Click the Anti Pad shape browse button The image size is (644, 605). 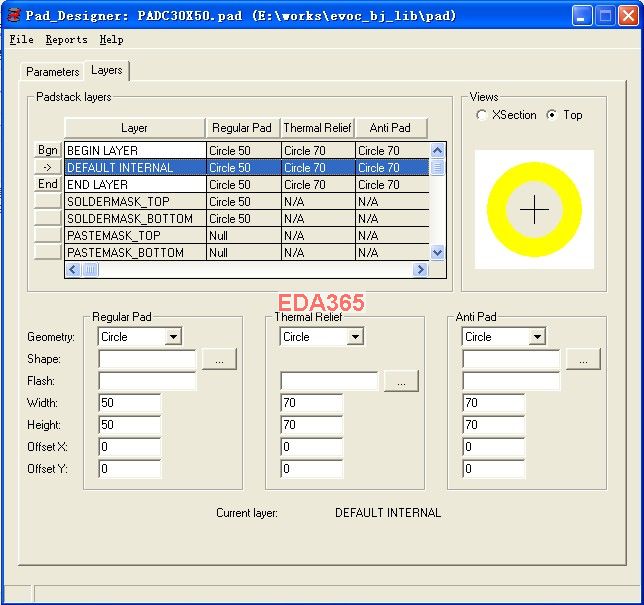pyautogui.click(x=583, y=359)
